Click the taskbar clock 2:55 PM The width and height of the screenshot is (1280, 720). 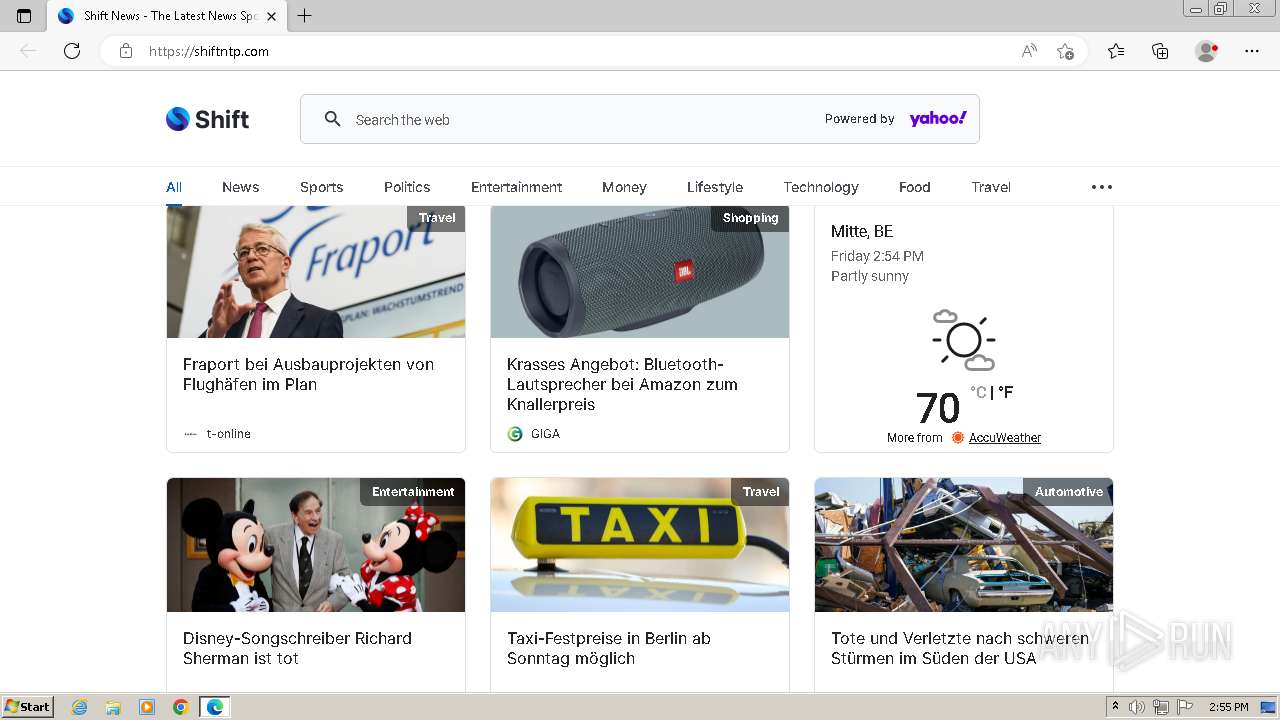tap(1228, 707)
